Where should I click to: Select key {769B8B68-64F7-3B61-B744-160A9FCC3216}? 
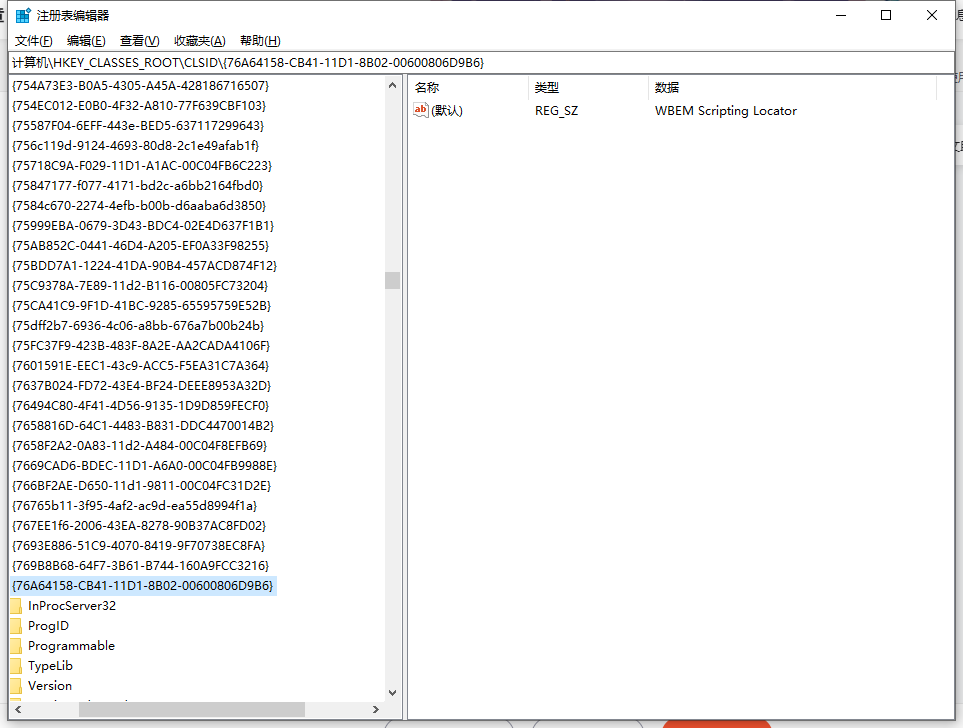click(x=141, y=566)
